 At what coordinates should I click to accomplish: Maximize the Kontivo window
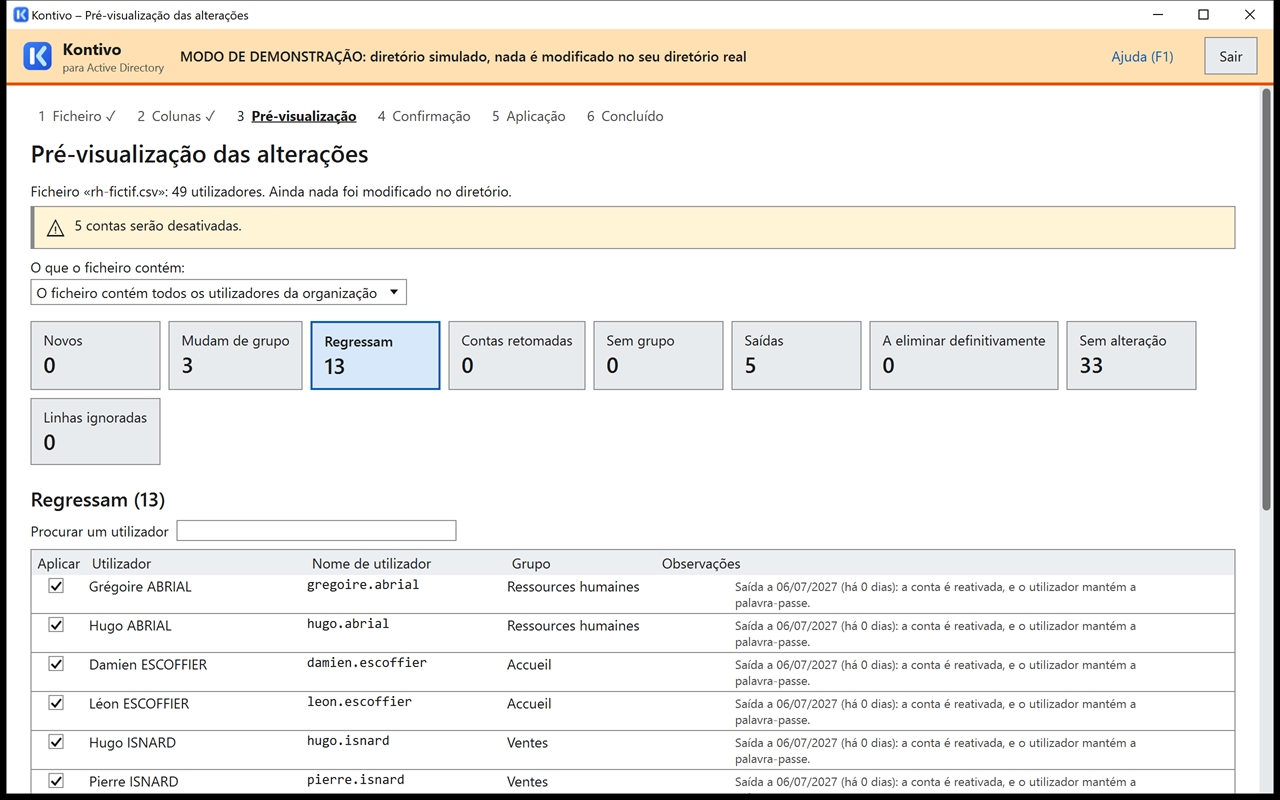(1204, 15)
